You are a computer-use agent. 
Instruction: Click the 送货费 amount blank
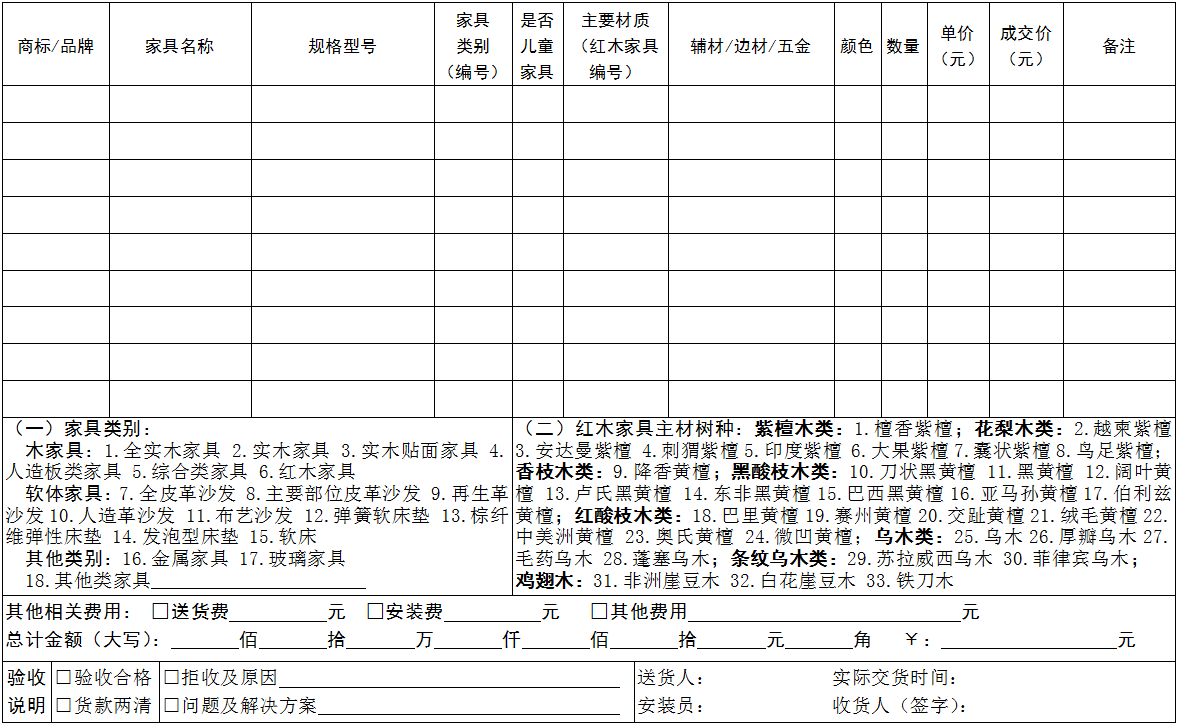click(277, 612)
